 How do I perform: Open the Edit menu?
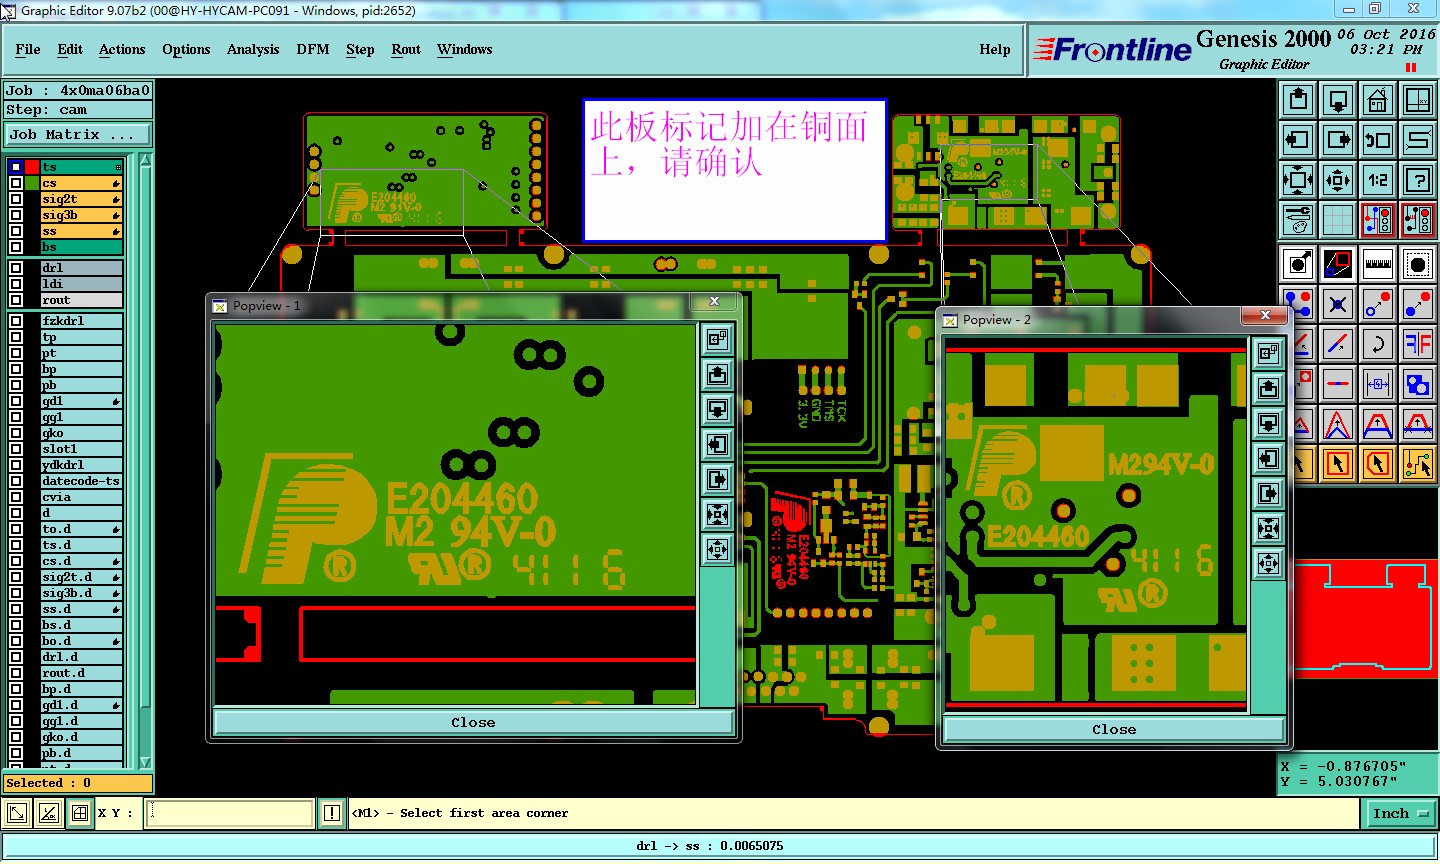point(70,49)
